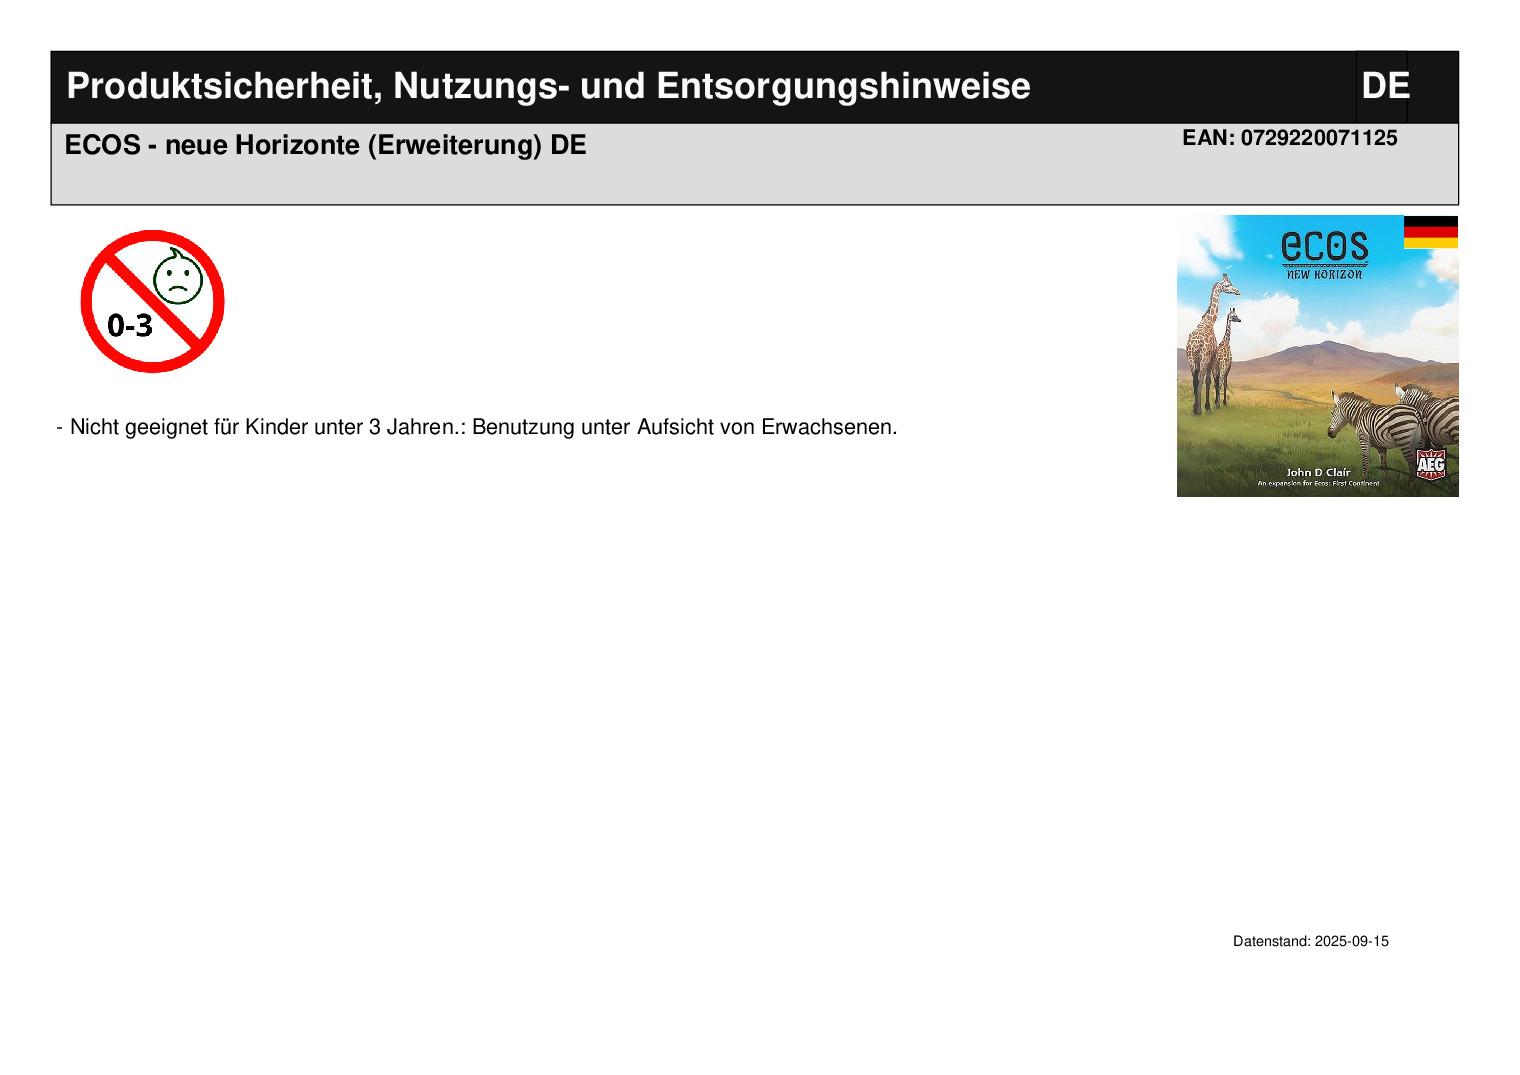Image resolution: width=1520 pixels, height=1075 pixels.
Task: Click the "John D Clair" author name on the cover
Action: click(x=1317, y=472)
